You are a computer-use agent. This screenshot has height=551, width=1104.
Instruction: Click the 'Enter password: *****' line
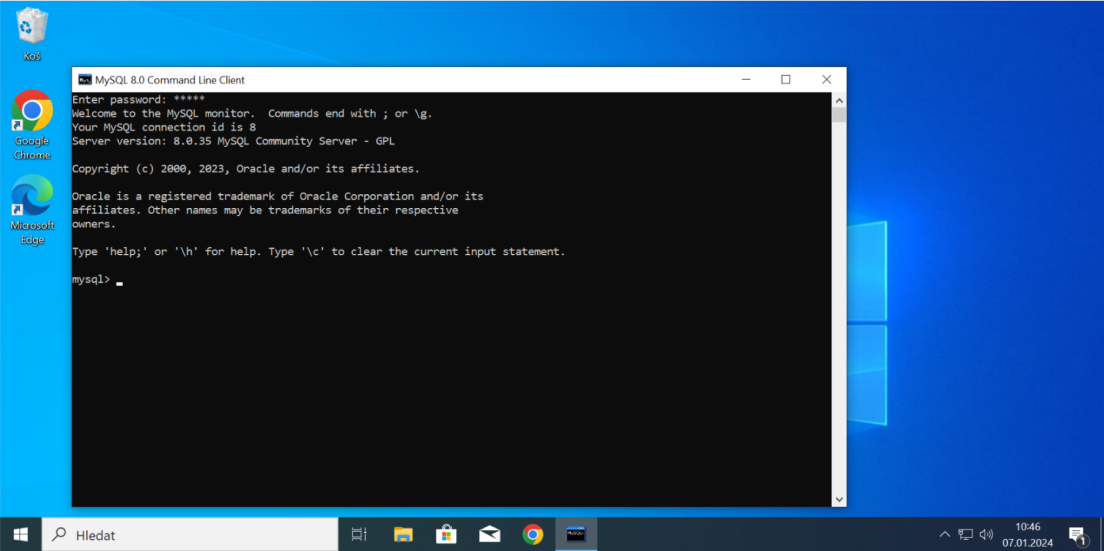(x=138, y=99)
